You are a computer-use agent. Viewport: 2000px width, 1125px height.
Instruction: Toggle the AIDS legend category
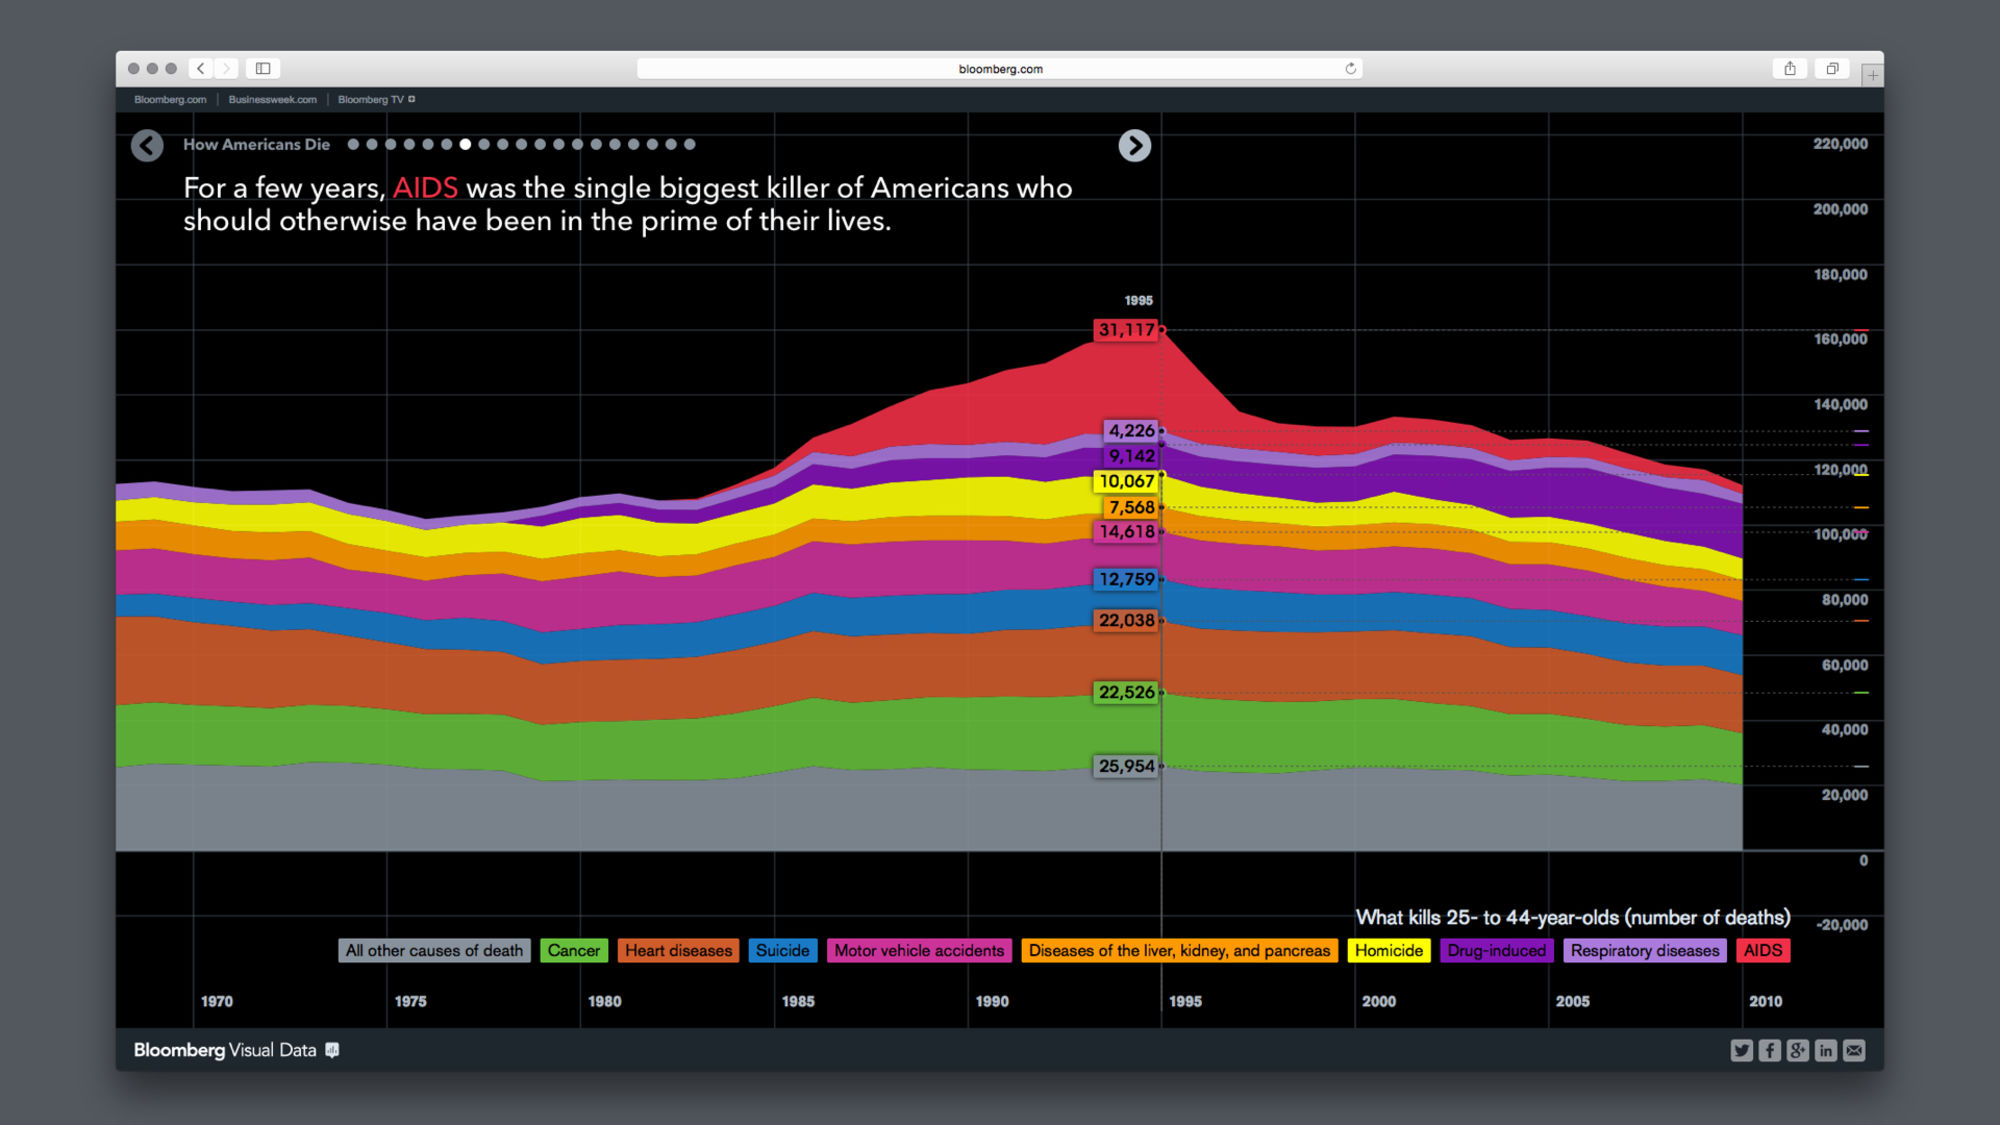coord(1762,951)
